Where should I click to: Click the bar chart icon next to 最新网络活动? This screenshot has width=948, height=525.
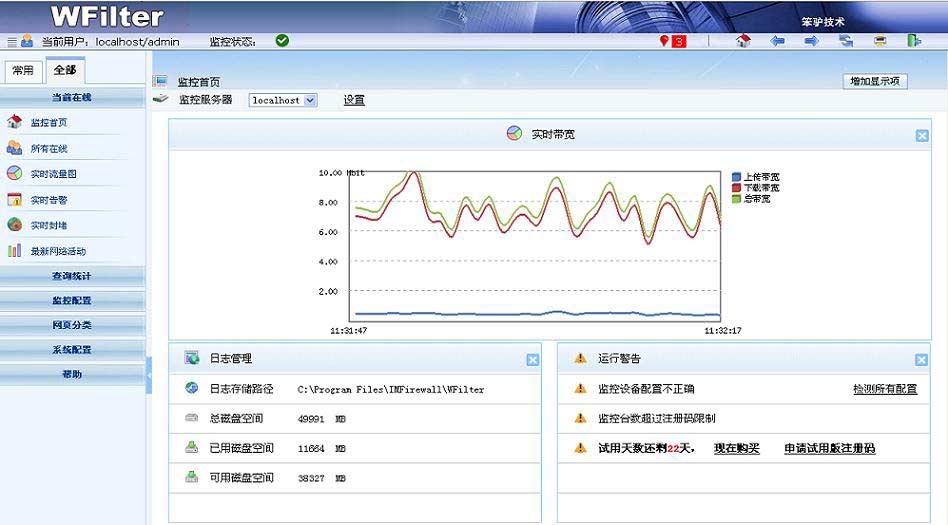coord(15,250)
